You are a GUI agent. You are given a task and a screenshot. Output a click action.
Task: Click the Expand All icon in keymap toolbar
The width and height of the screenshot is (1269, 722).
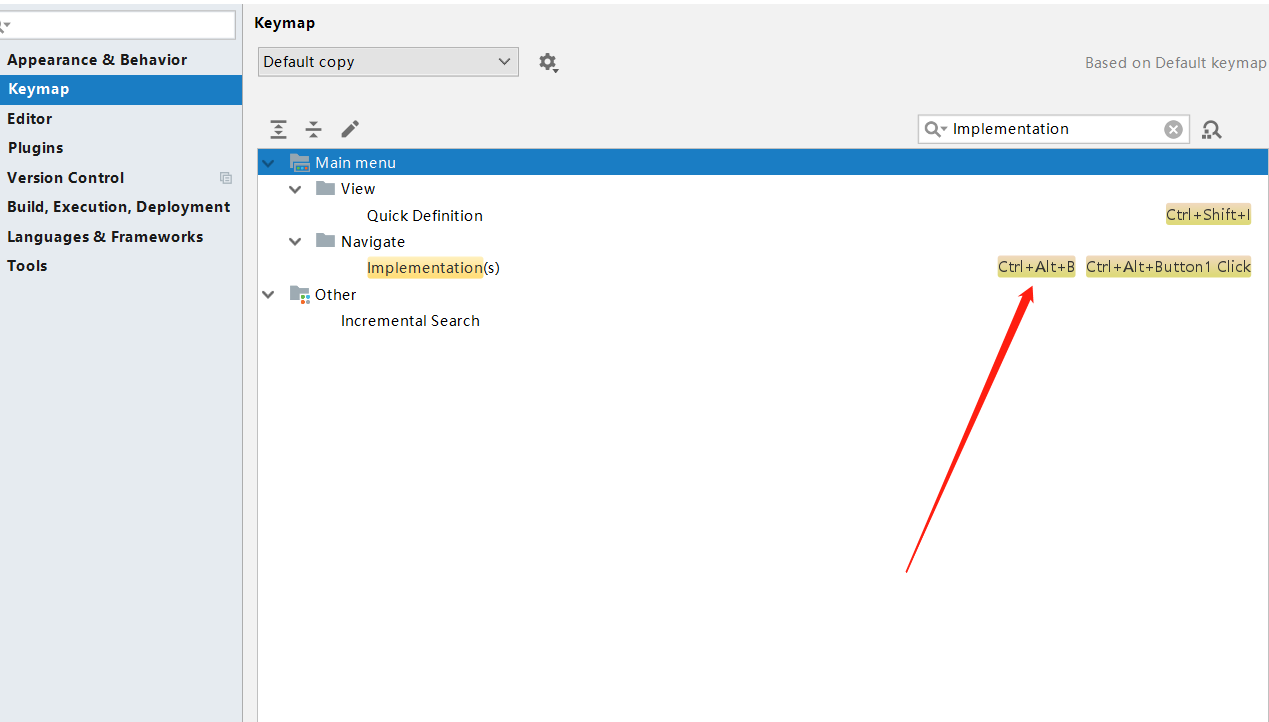(279, 129)
